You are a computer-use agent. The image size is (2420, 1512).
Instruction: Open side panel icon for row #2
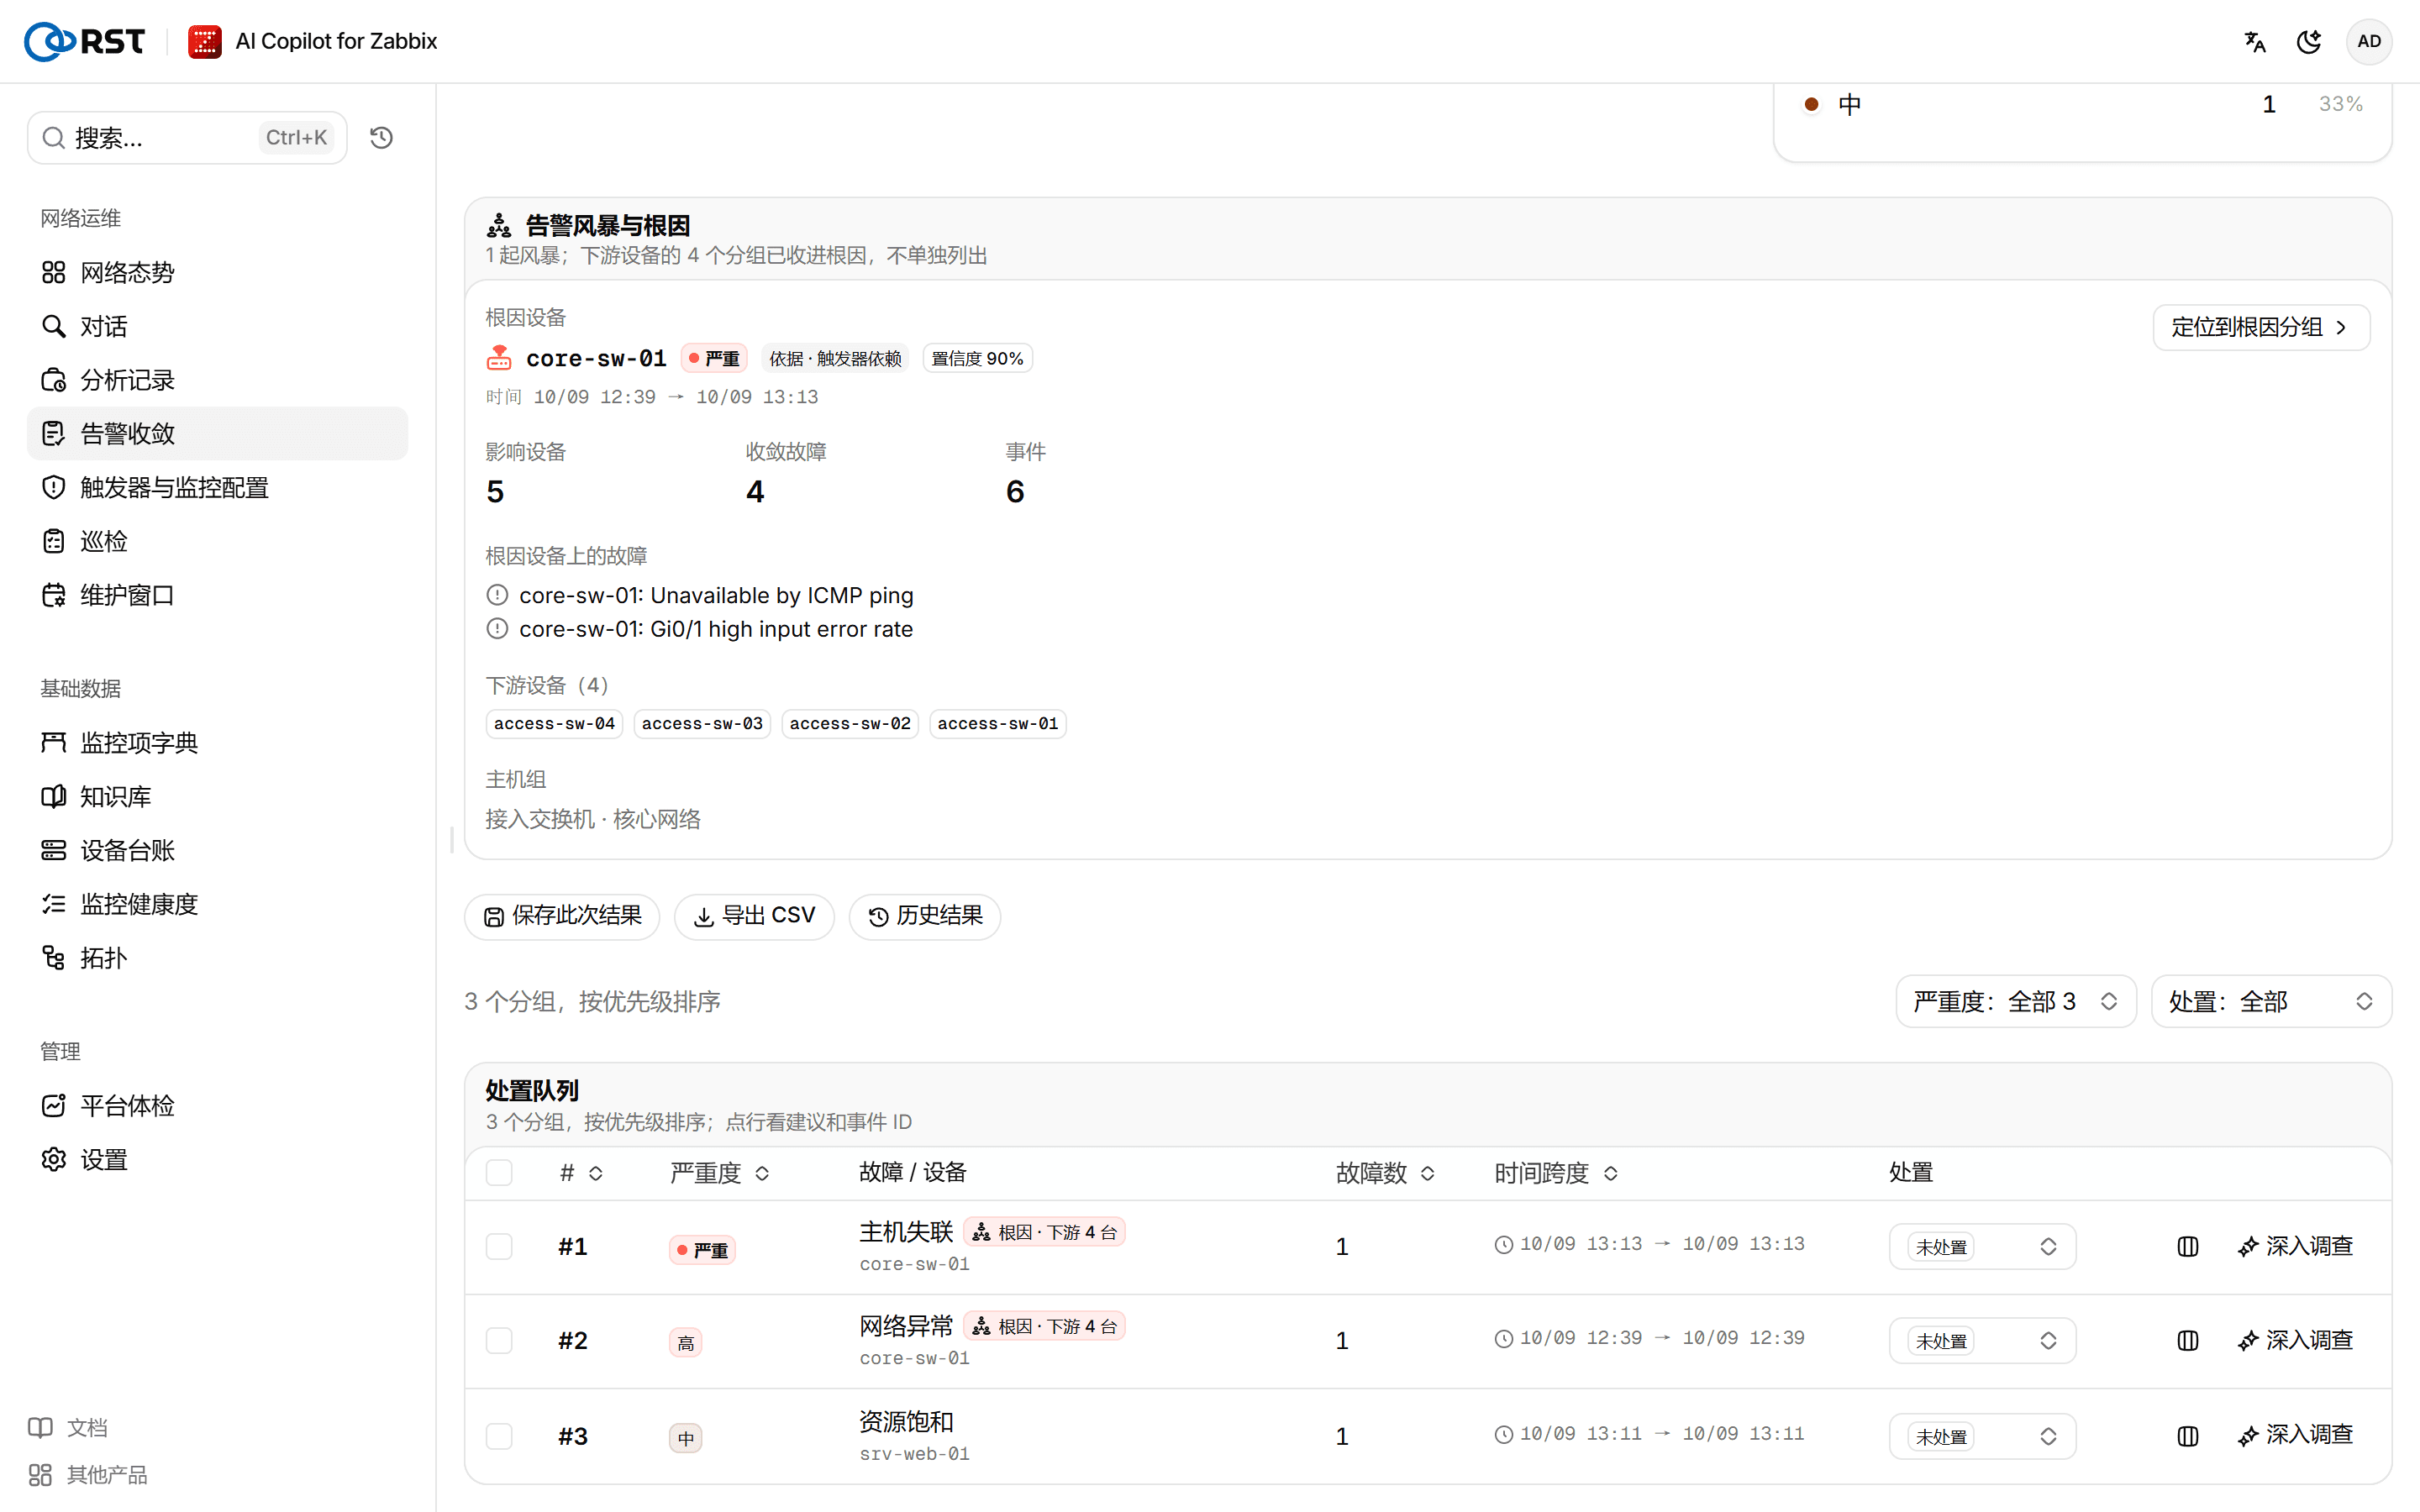(2187, 1340)
